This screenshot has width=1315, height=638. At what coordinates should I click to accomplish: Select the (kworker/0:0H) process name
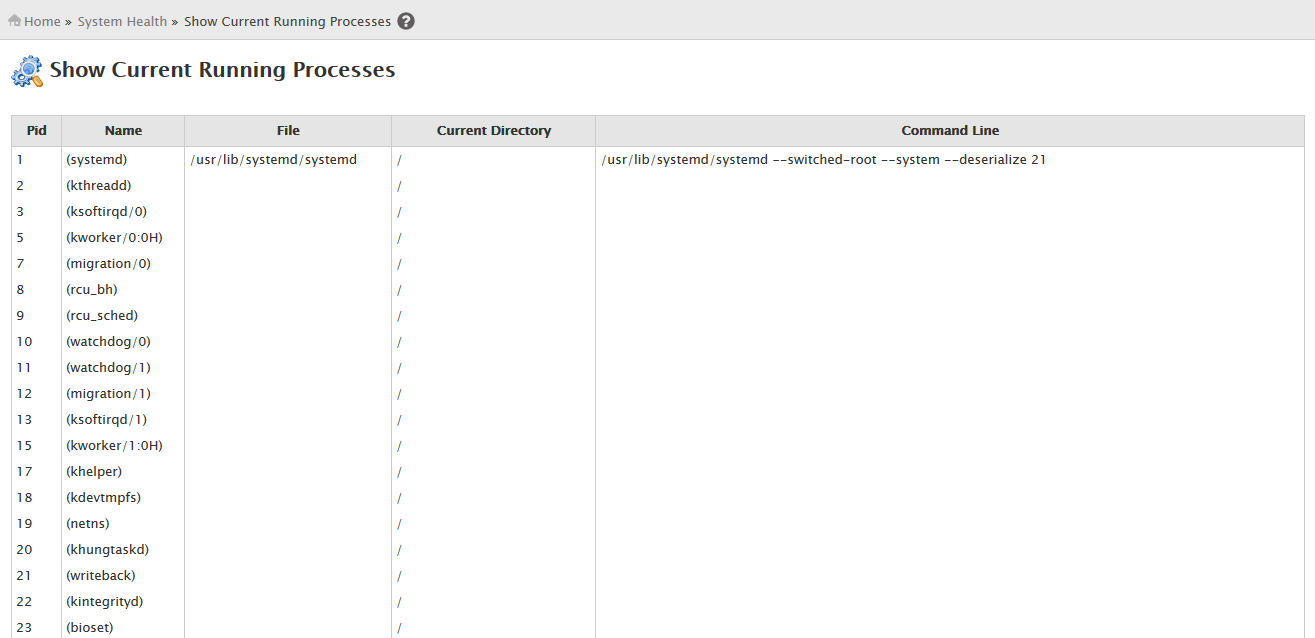tap(114, 238)
